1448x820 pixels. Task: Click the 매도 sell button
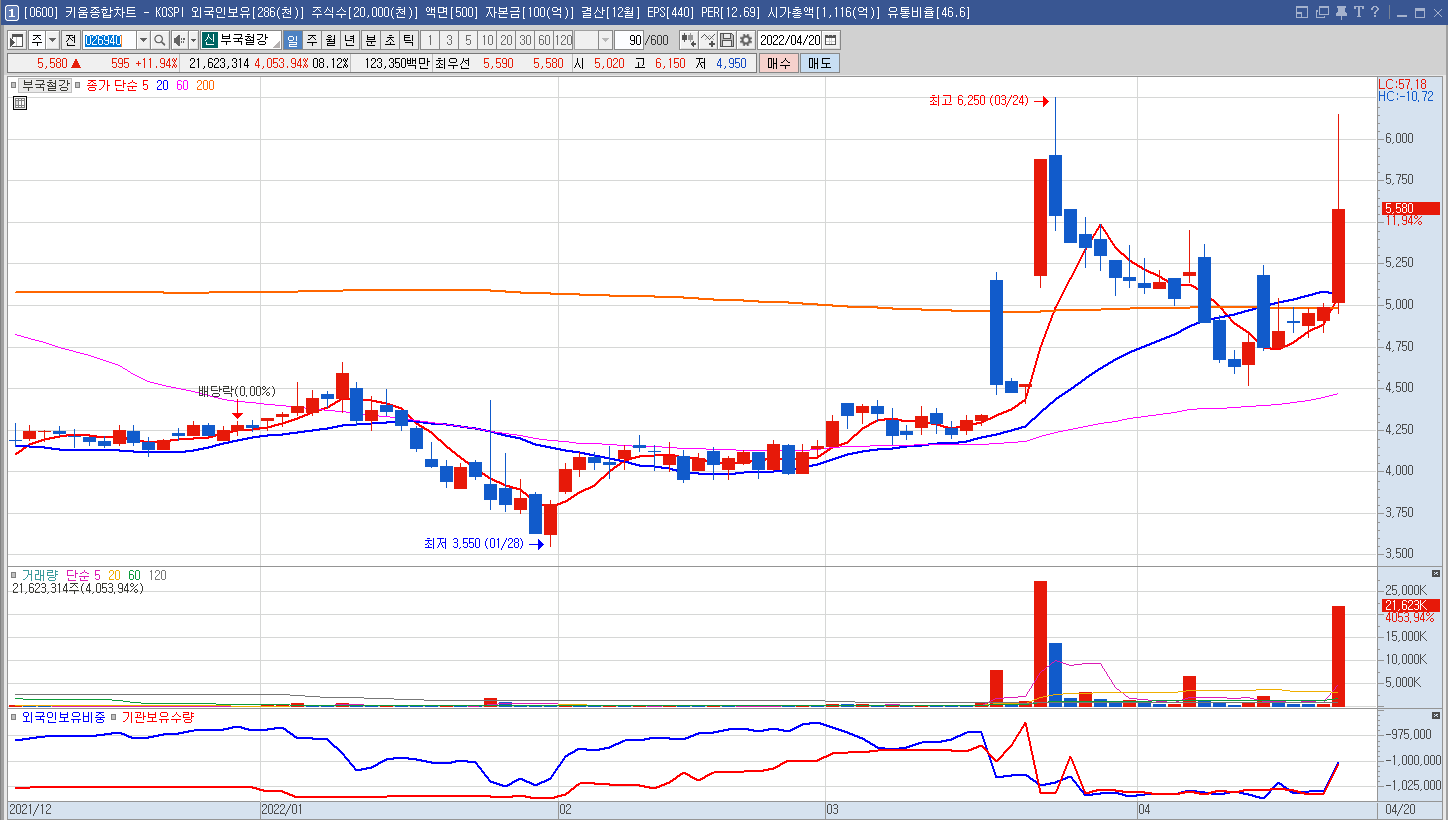tap(819, 63)
